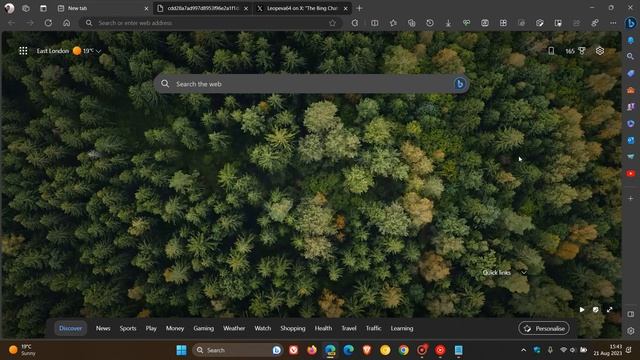Select the Travel feed tab

349,328
